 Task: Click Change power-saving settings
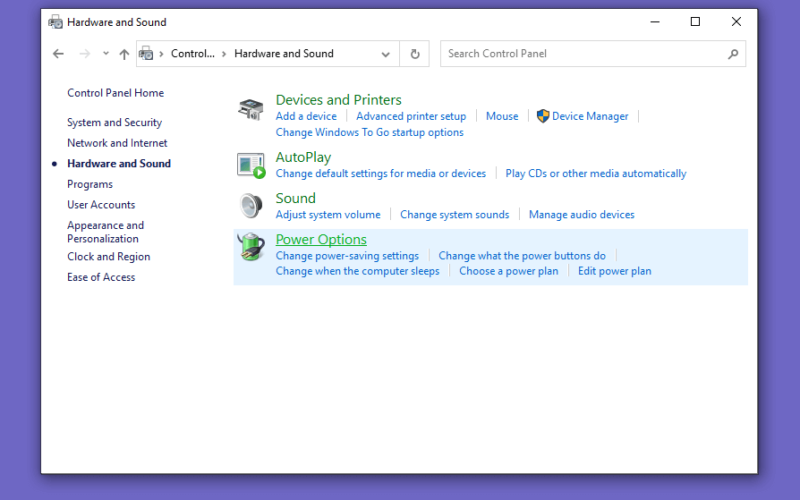pos(347,256)
